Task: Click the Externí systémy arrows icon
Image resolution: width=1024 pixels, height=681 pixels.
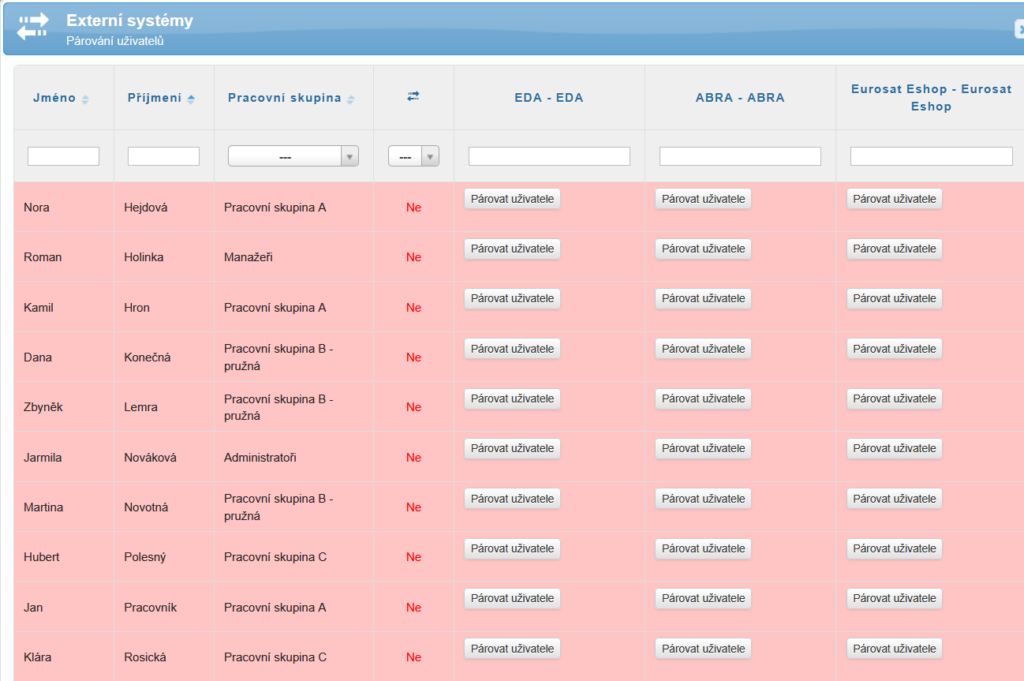Action: pyautogui.click(x=33, y=26)
